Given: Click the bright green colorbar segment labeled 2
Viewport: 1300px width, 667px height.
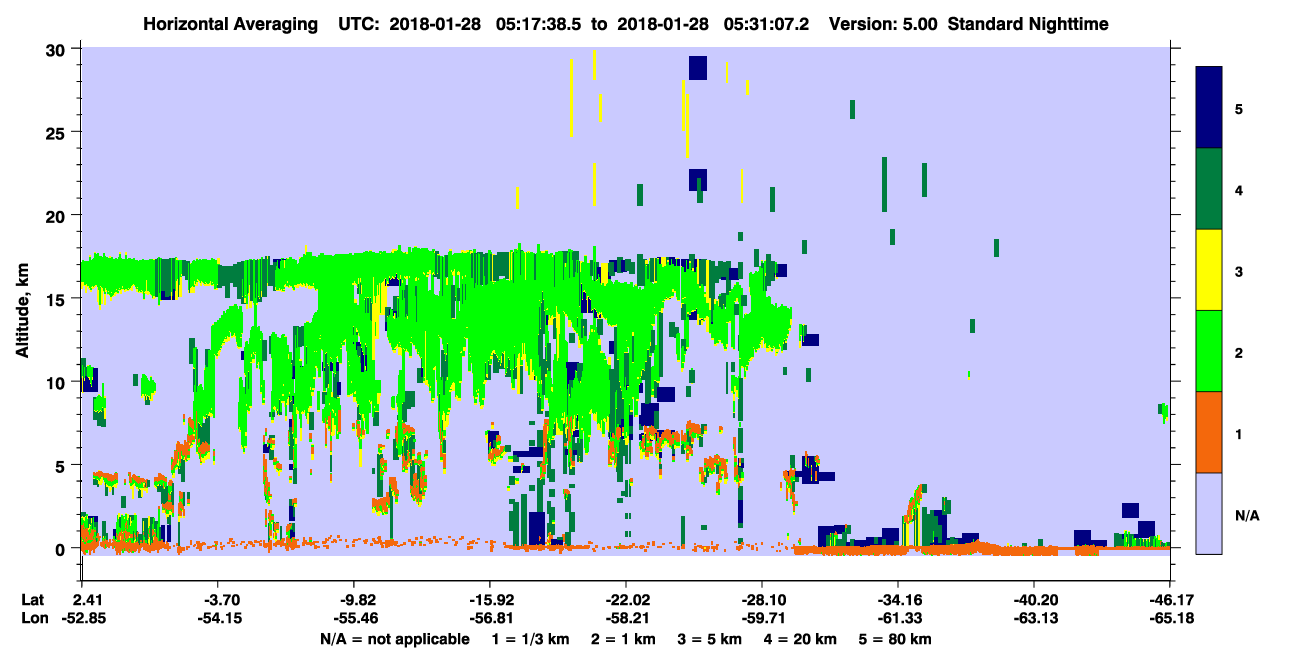Looking at the screenshot, I should tap(1209, 351).
